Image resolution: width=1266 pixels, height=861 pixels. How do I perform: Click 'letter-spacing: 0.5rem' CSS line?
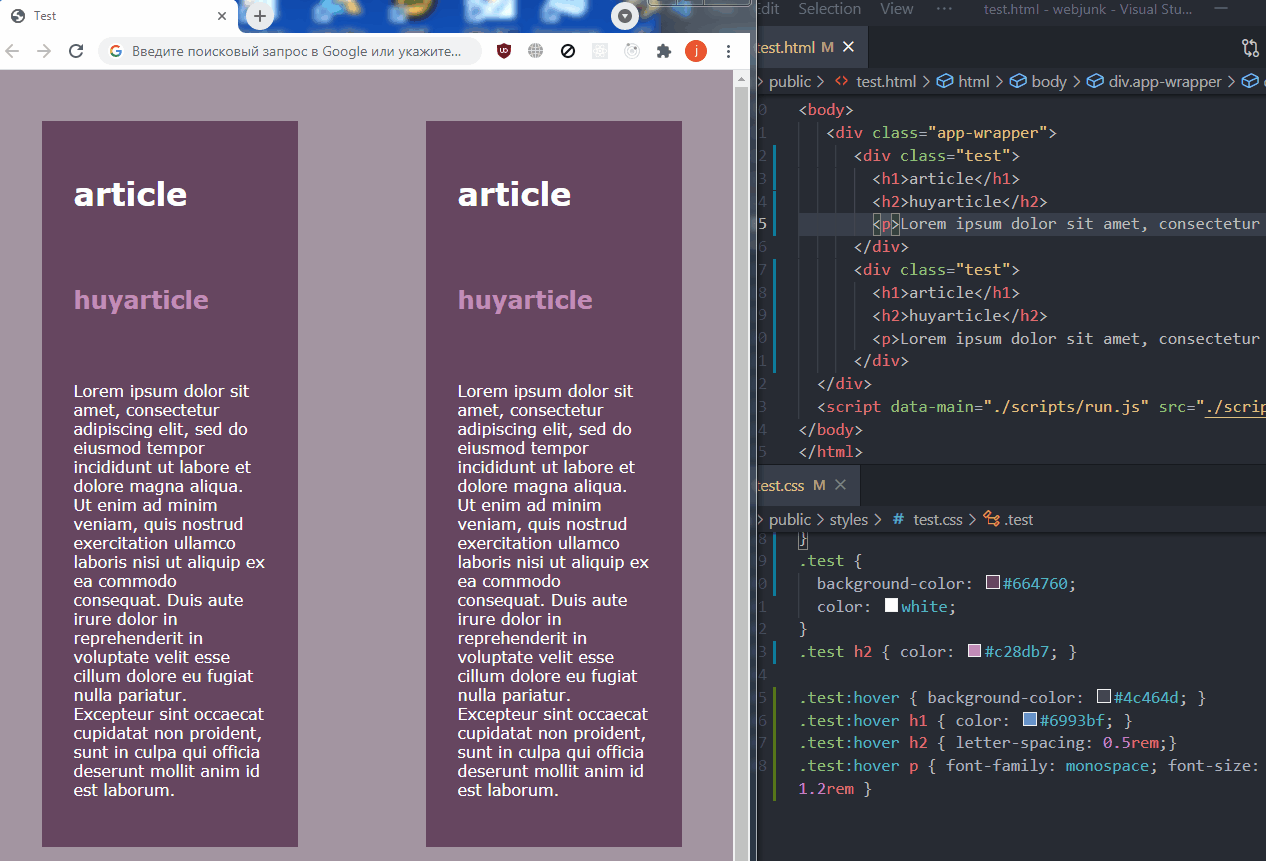click(1064, 743)
